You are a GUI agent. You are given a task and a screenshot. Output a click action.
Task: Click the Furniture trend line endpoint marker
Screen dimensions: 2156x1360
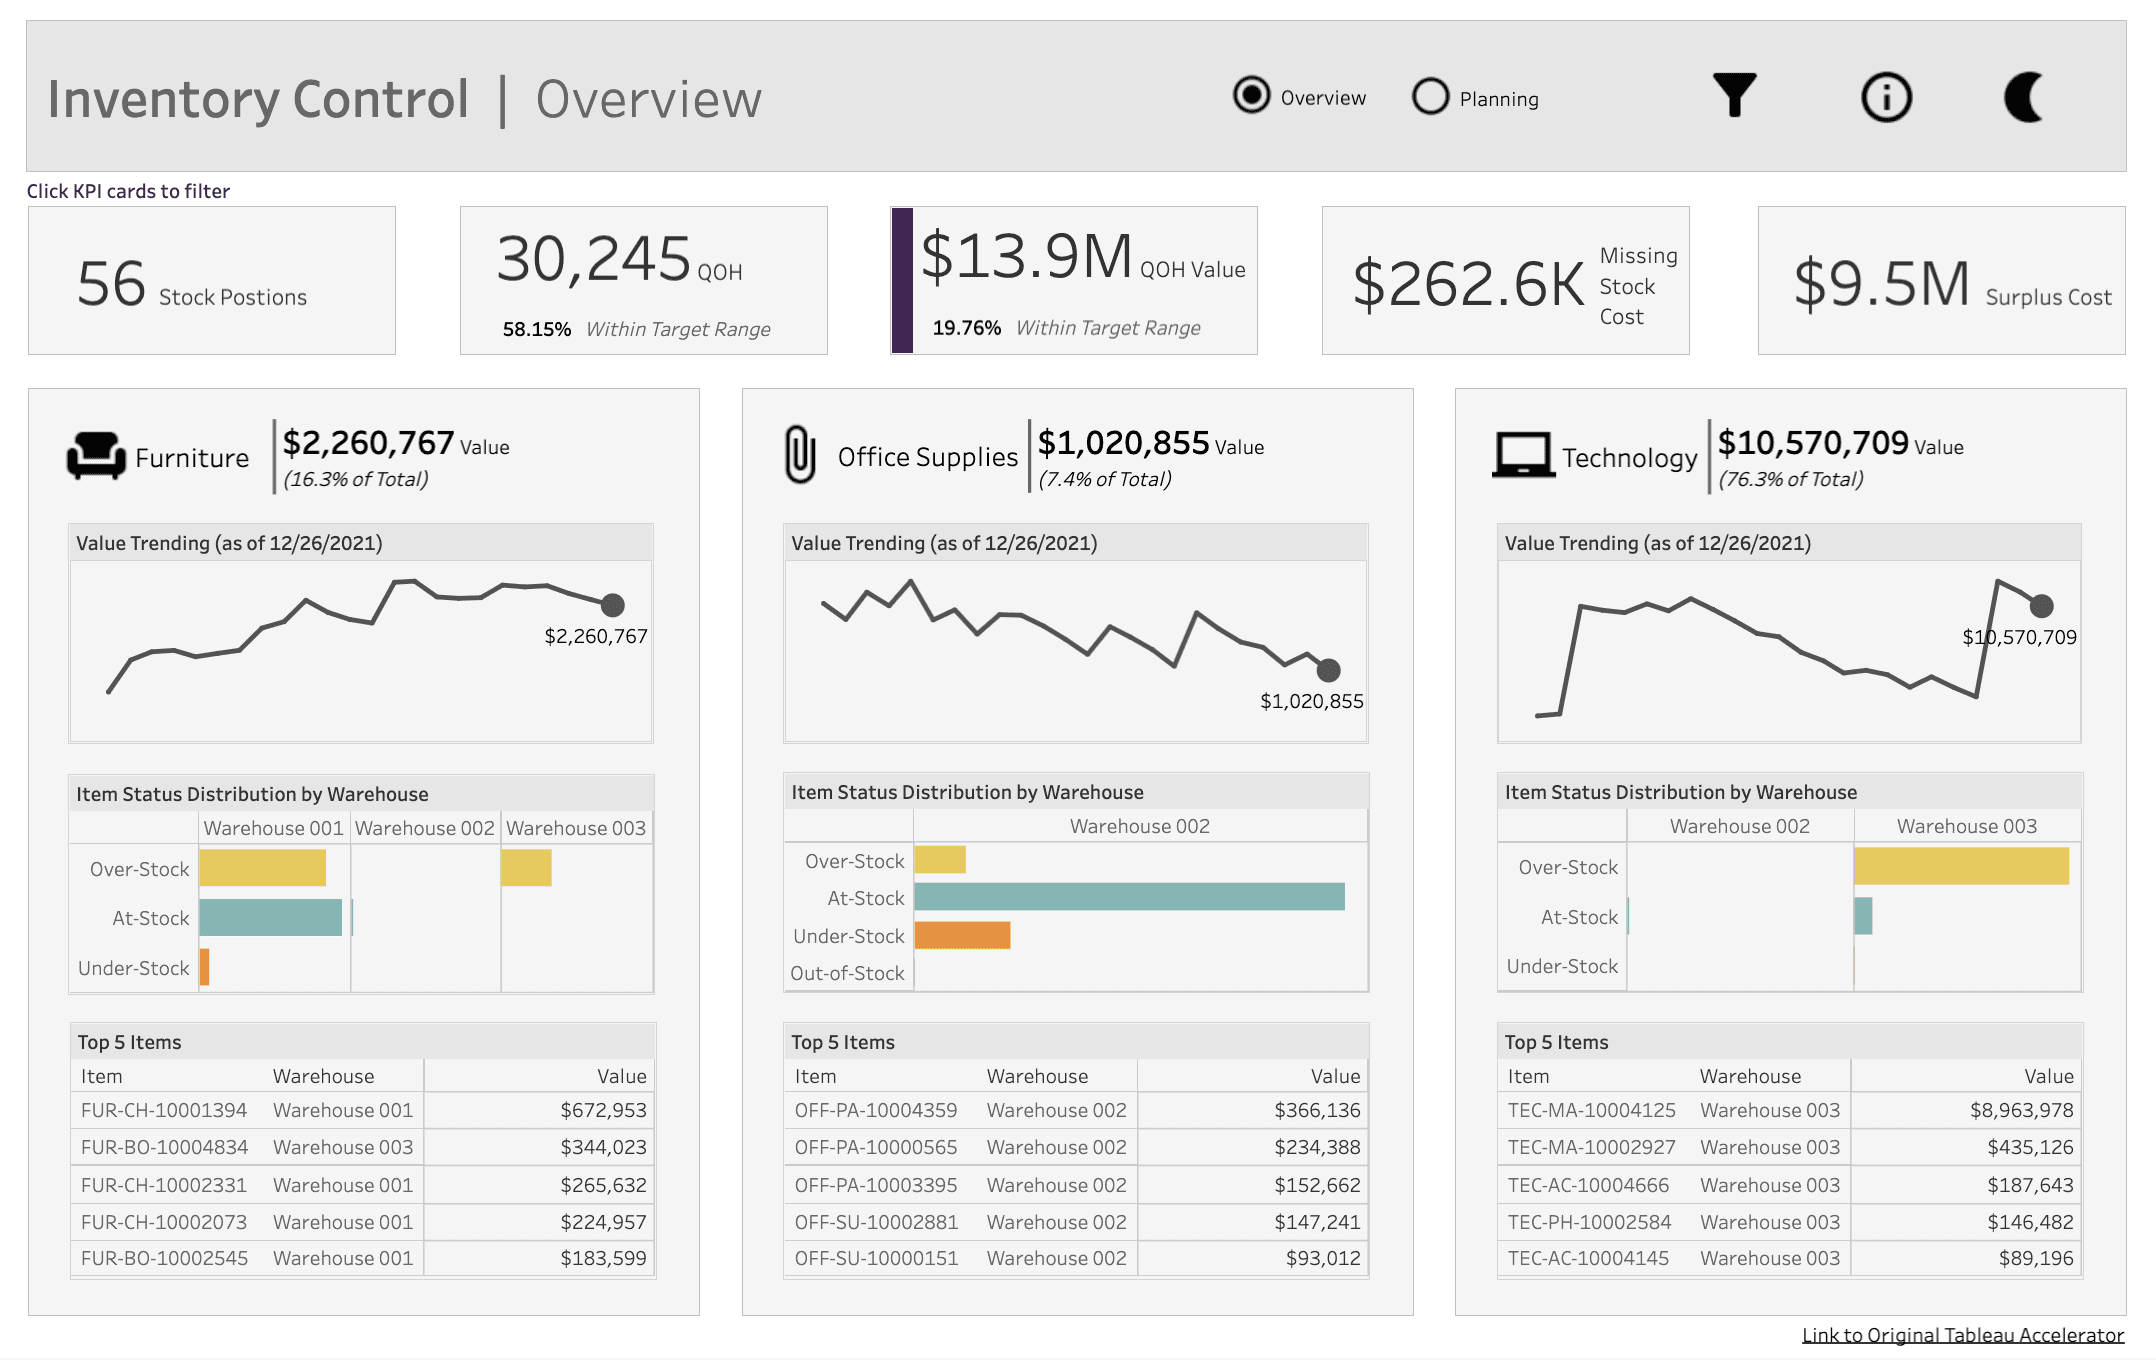tap(613, 604)
